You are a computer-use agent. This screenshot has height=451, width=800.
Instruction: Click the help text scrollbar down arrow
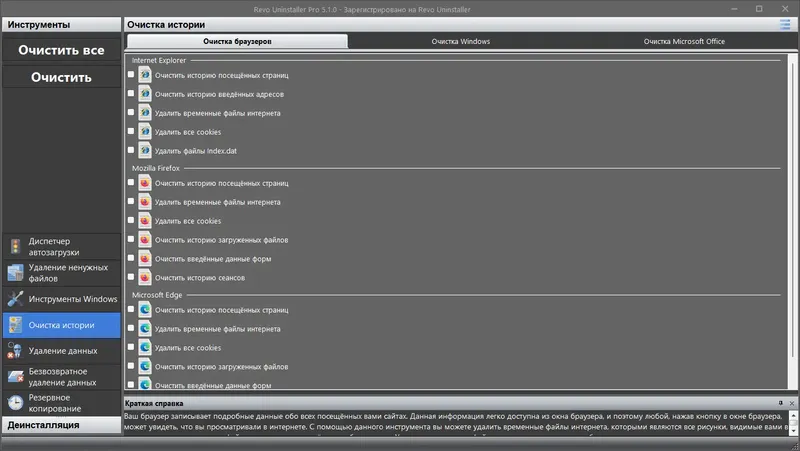pyautogui.click(x=793, y=431)
